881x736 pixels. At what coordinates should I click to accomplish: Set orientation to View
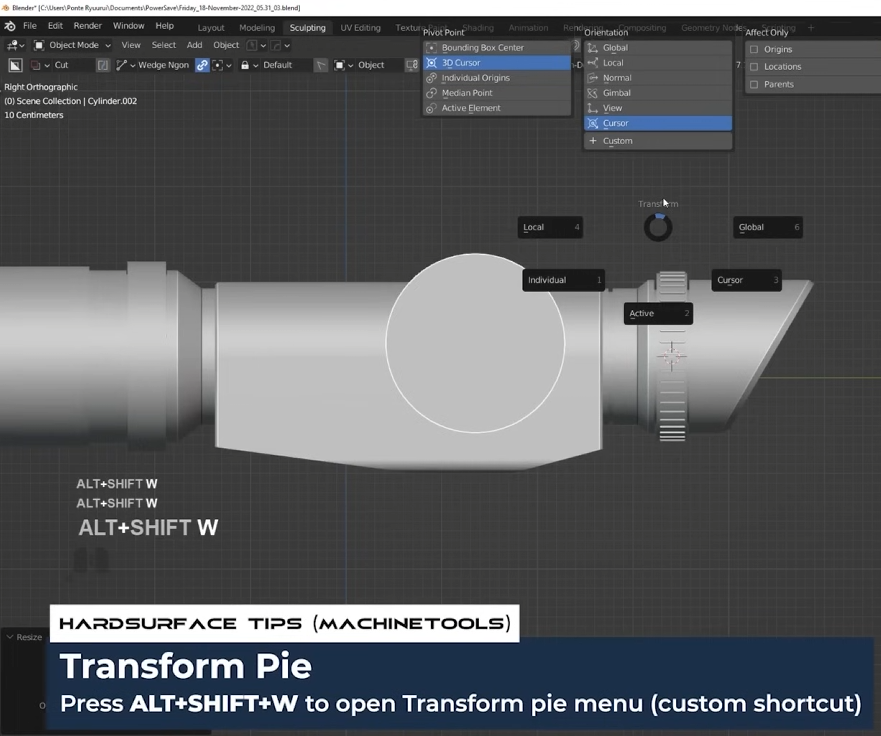[658, 108]
